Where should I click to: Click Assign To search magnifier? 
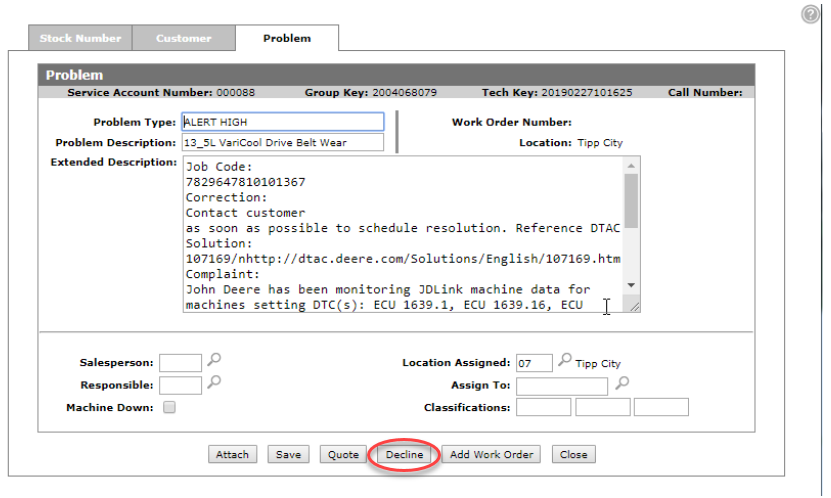[x=622, y=384]
